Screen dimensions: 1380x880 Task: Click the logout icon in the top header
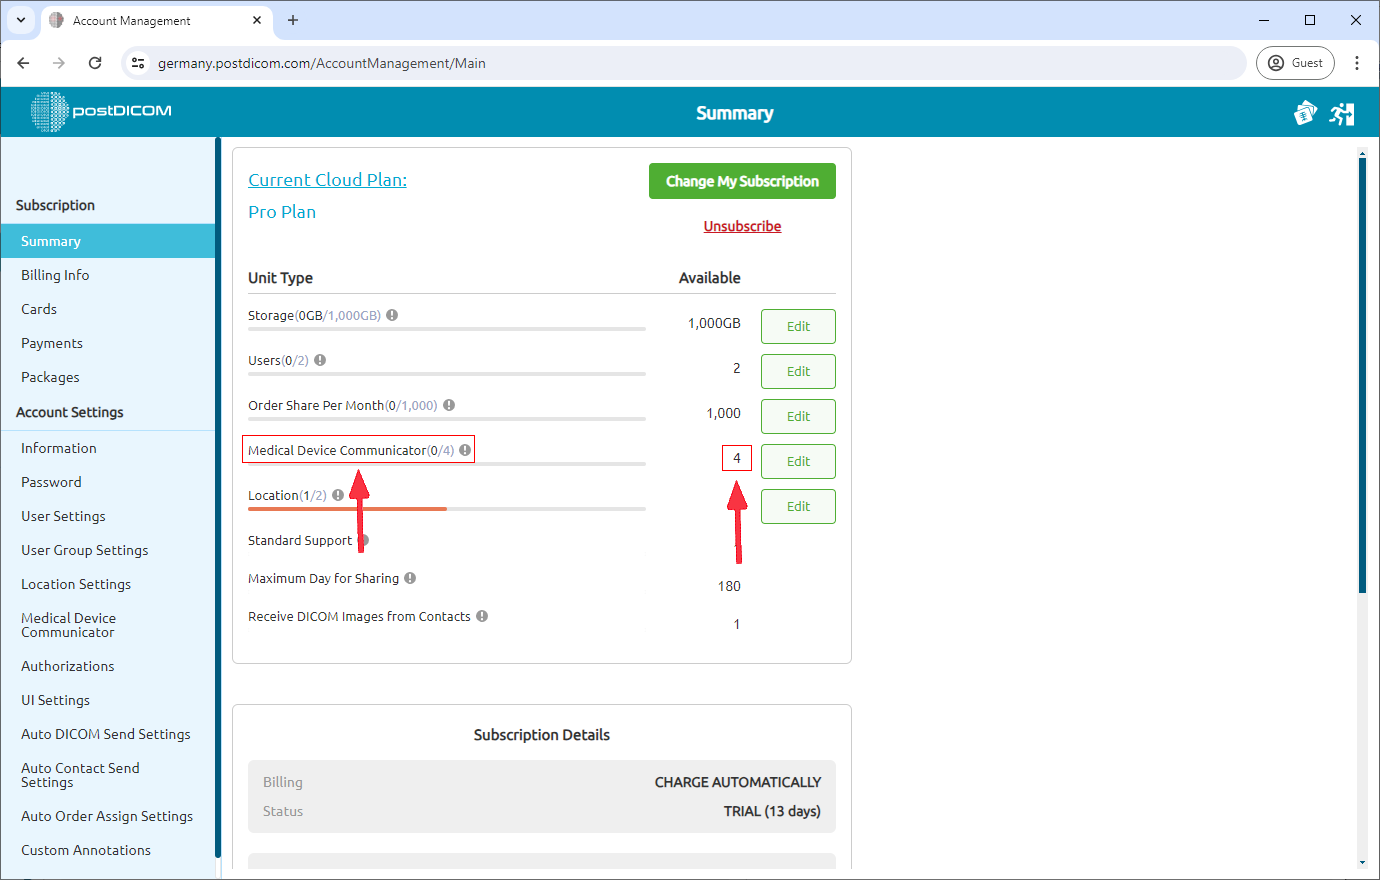click(1342, 113)
